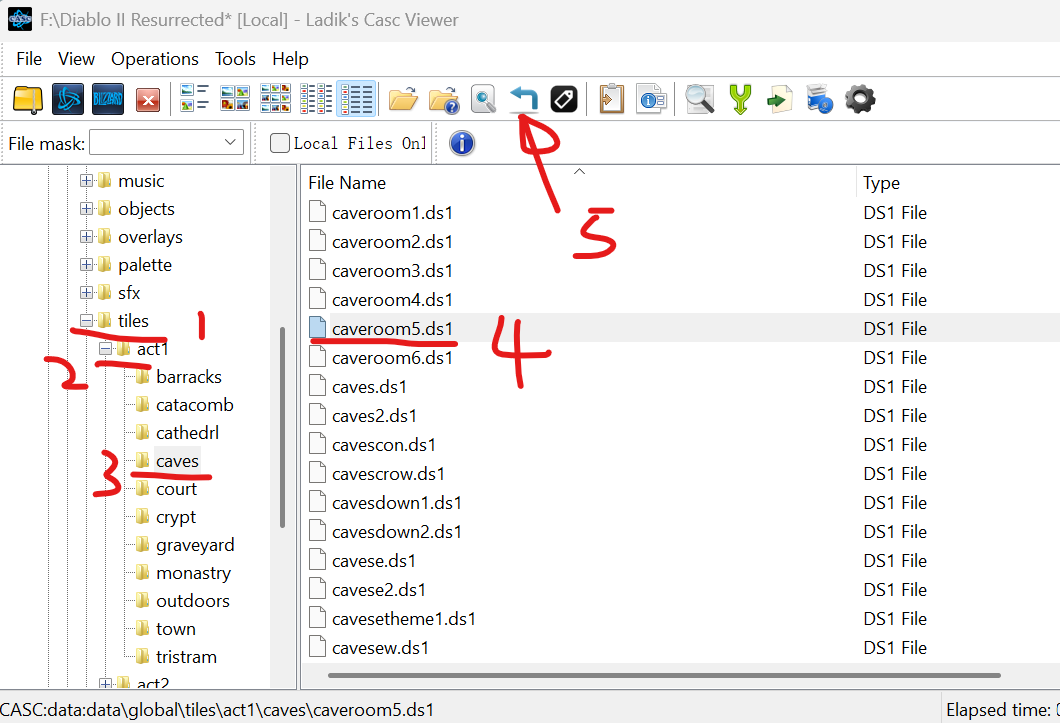Click the file list horizontal scrollbar
Image resolution: width=1060 pixels, height=723 pixels.
point(664,675)
